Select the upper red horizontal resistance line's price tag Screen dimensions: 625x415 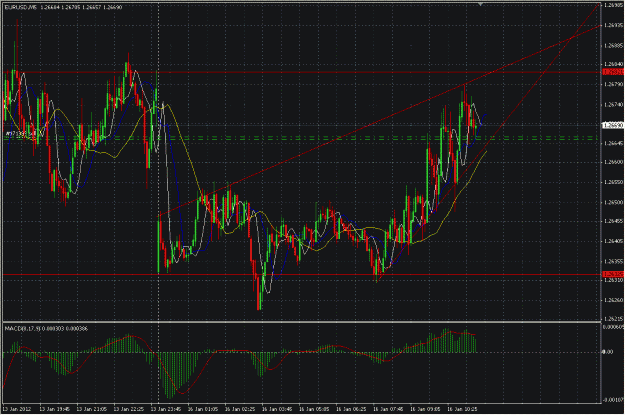coord(613,72)
